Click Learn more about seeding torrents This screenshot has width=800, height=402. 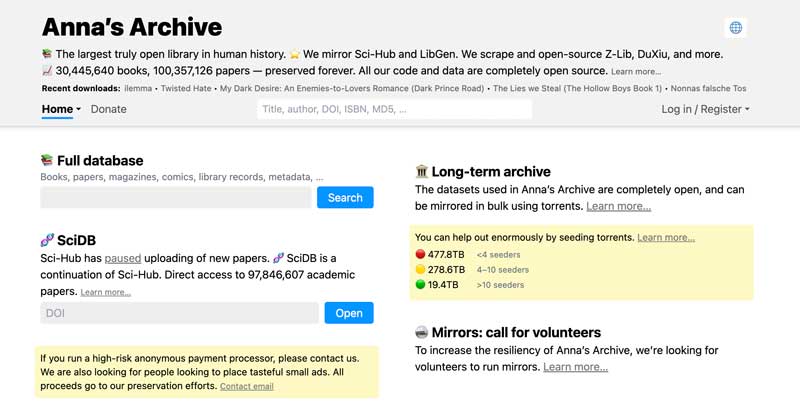click(x=665, y=237)
